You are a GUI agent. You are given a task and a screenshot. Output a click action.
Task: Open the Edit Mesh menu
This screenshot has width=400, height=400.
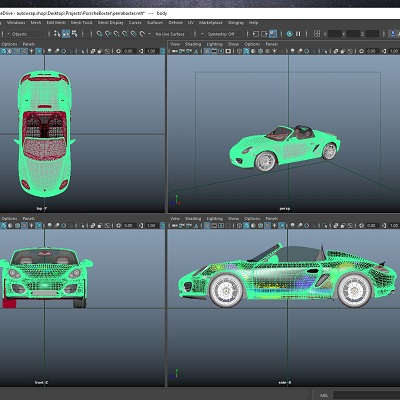[56, 23]
